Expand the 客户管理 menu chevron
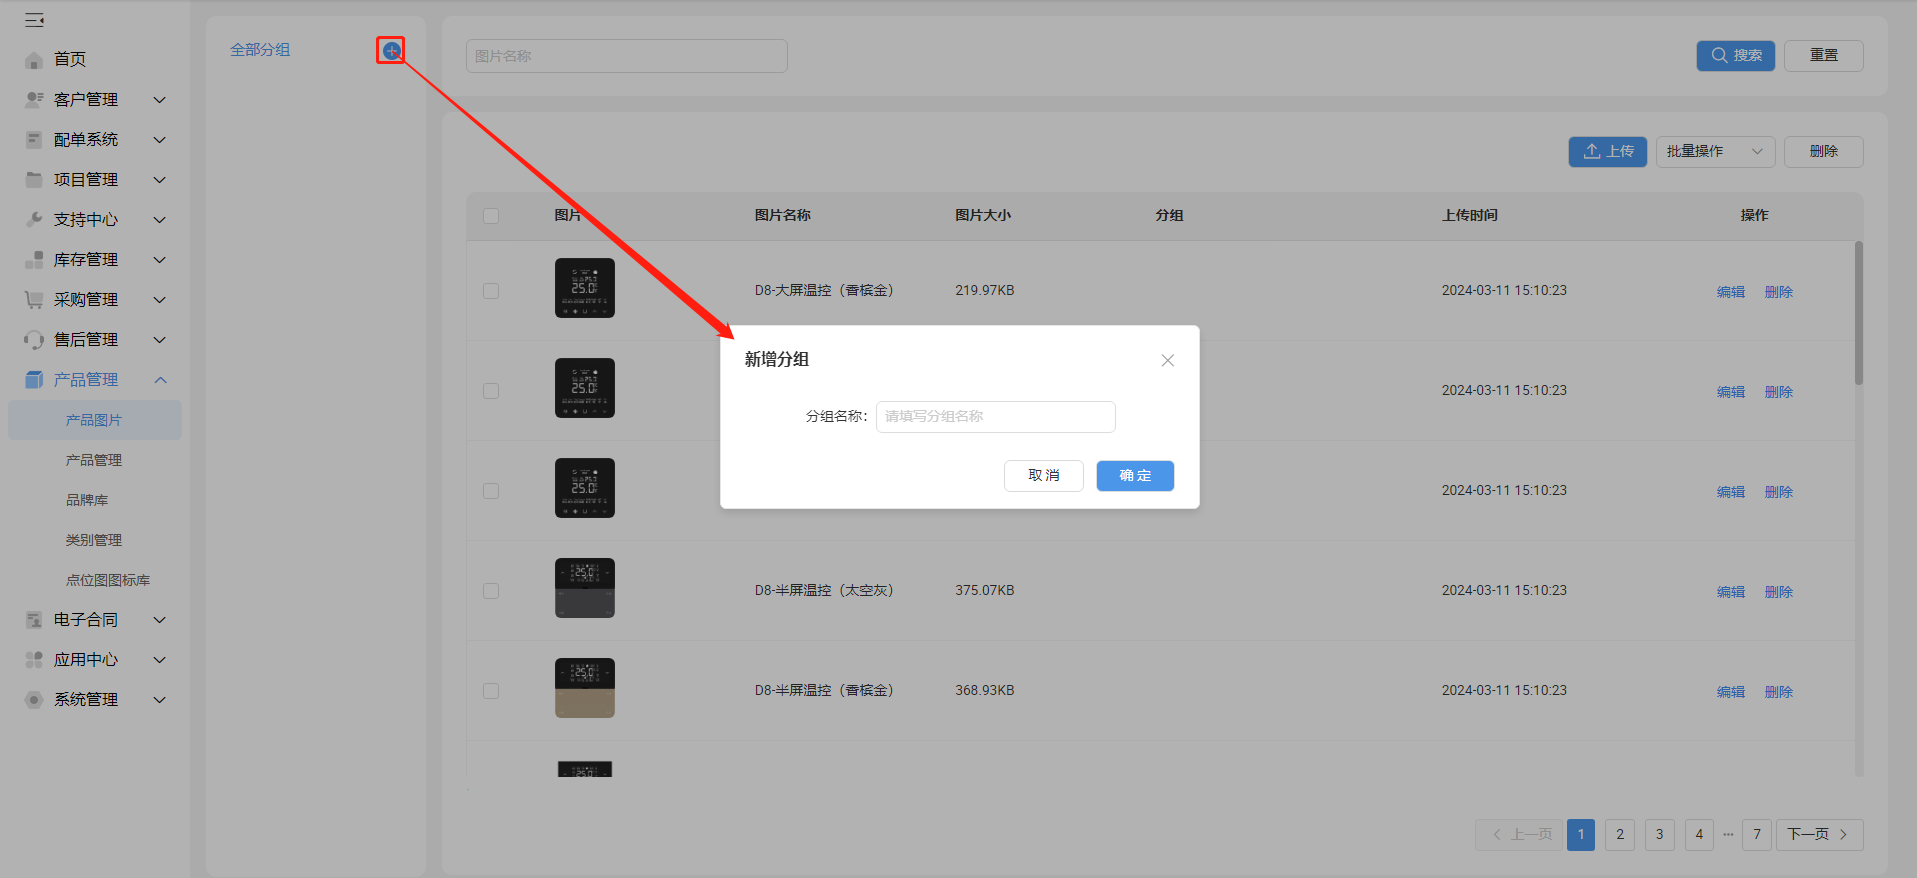The height and width of the screenshot is (878, 1917). (159, 100)
